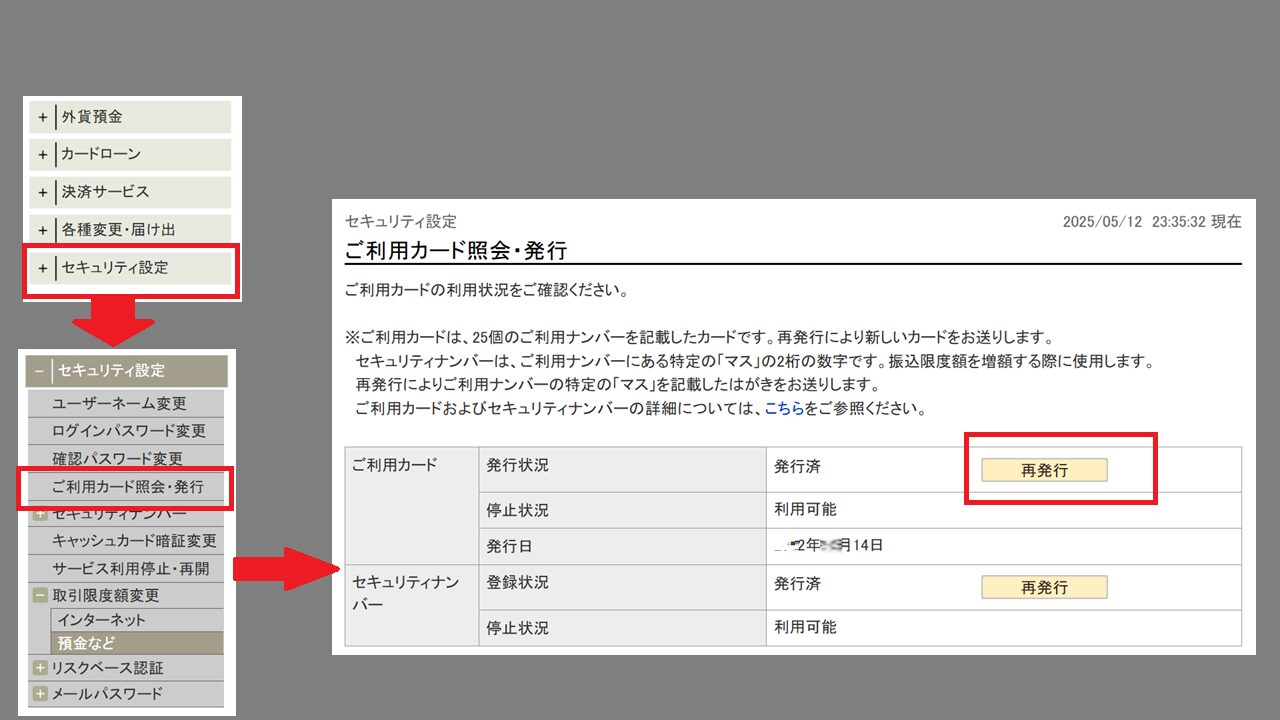The height and width of the screenshot is (720, 1280).
Task: Select 預金など under 取引限度額変更
Action: 137,643
